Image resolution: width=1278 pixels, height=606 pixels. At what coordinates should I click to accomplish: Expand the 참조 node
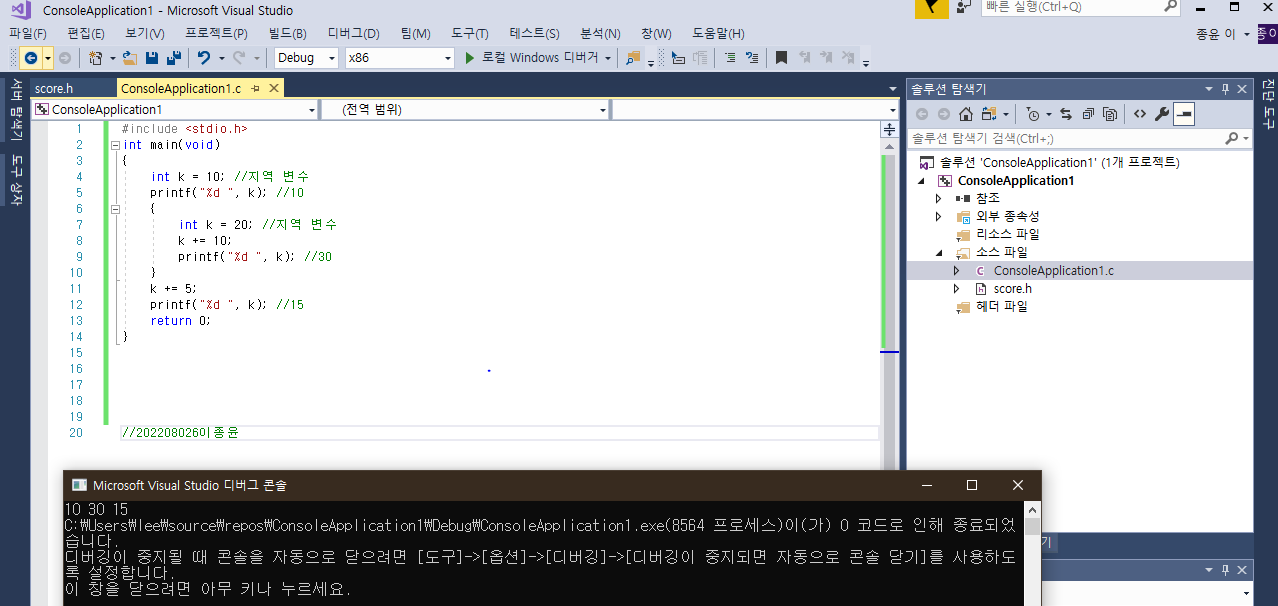pyautogui.click(x=938, y=198)
